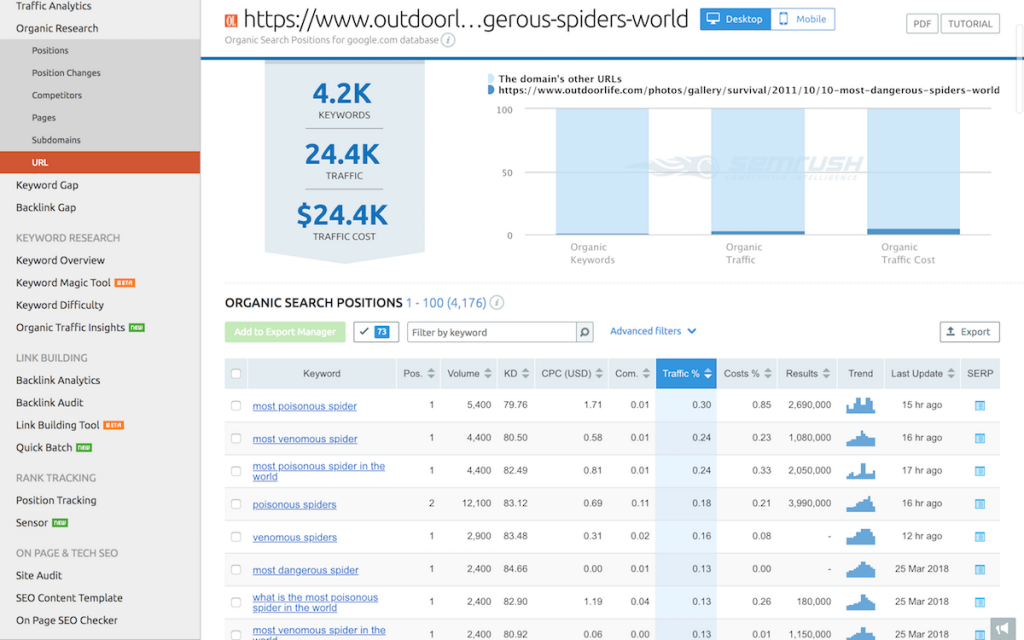
Task: Open info icon beside google.com database subtitle
Action: tap(448, 40)
